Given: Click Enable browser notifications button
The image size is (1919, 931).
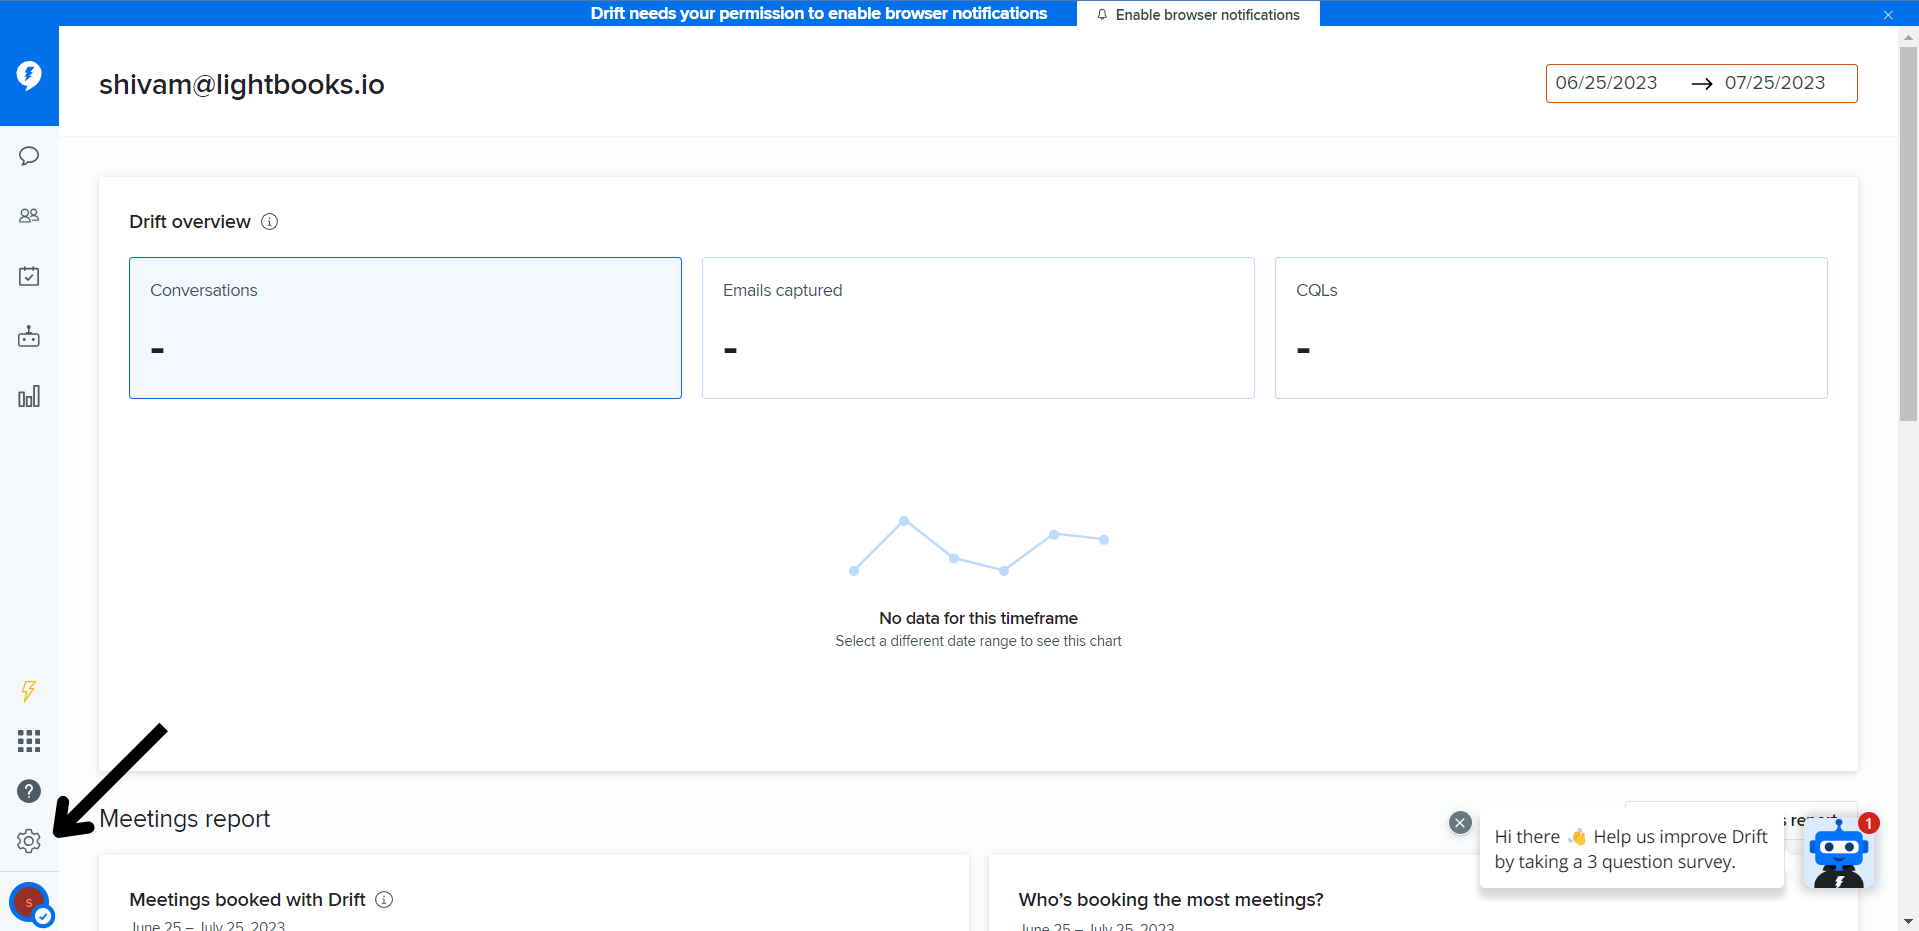Looking at the screenshot, I should pyautogui.click(x=1198, y=14).
